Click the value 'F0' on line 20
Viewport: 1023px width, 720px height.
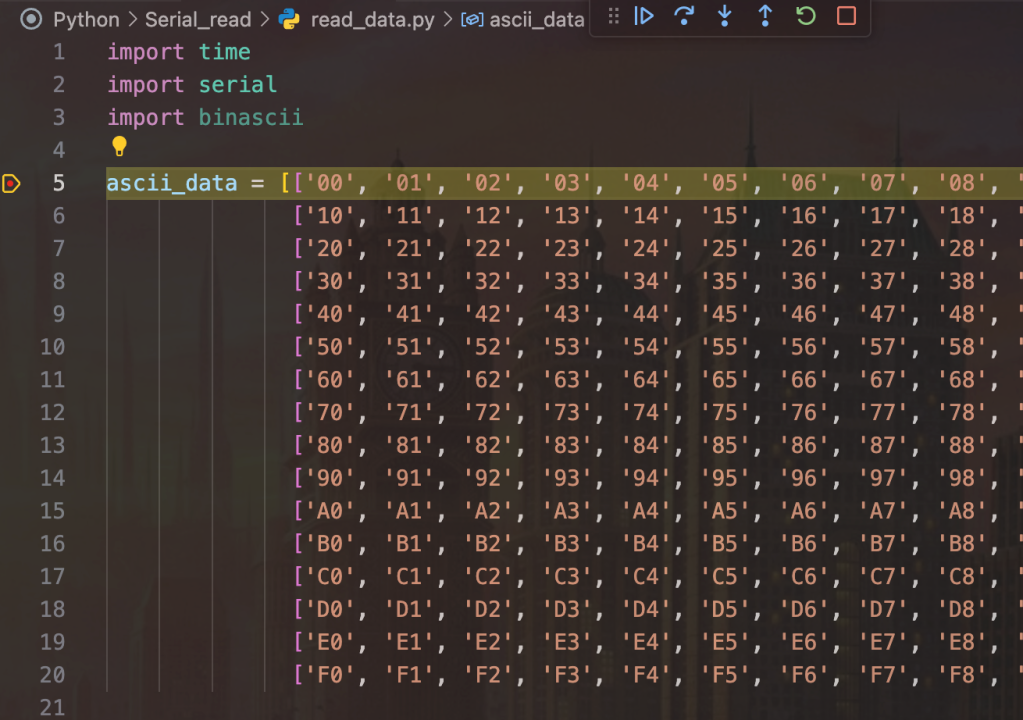(x=329, y=674)
